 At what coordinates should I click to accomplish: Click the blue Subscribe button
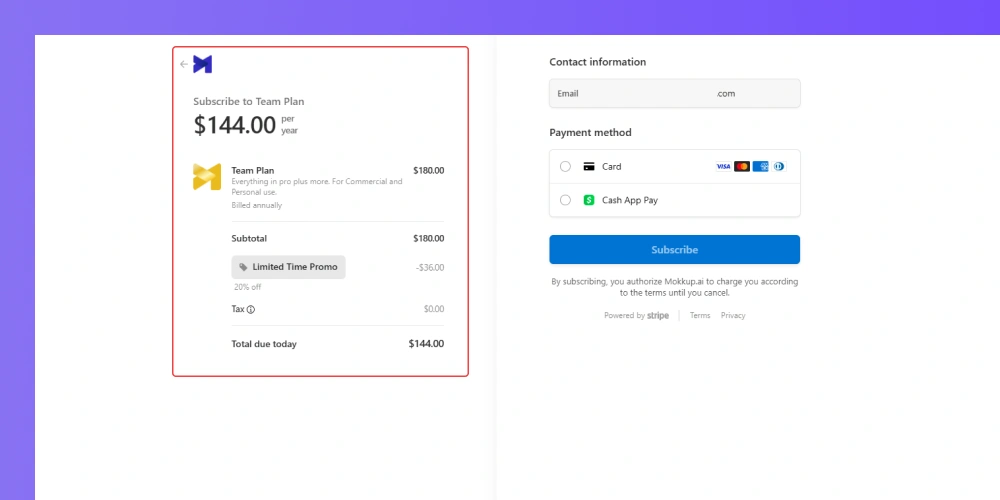(x=675, y=249)
